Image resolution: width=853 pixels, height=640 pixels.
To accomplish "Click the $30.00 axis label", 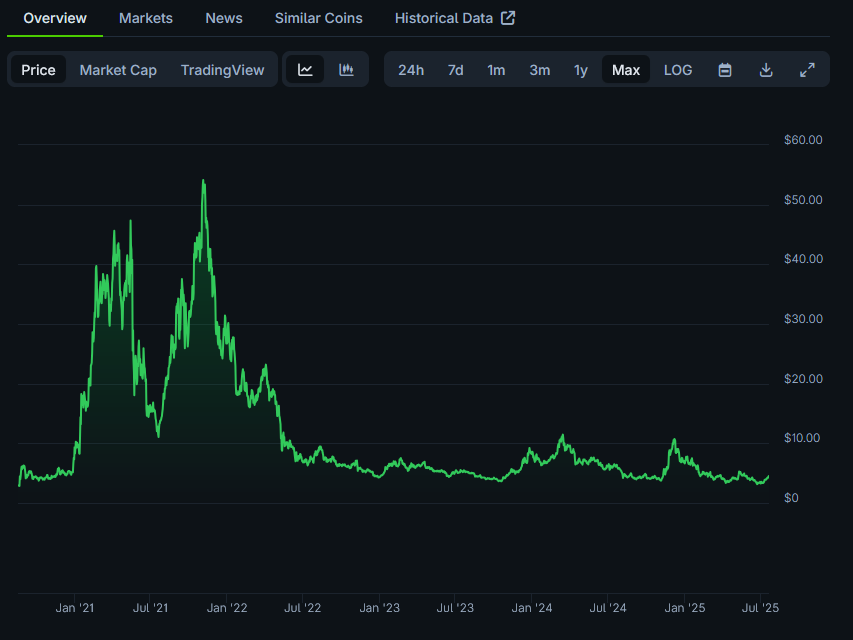I will coord(803,319).
